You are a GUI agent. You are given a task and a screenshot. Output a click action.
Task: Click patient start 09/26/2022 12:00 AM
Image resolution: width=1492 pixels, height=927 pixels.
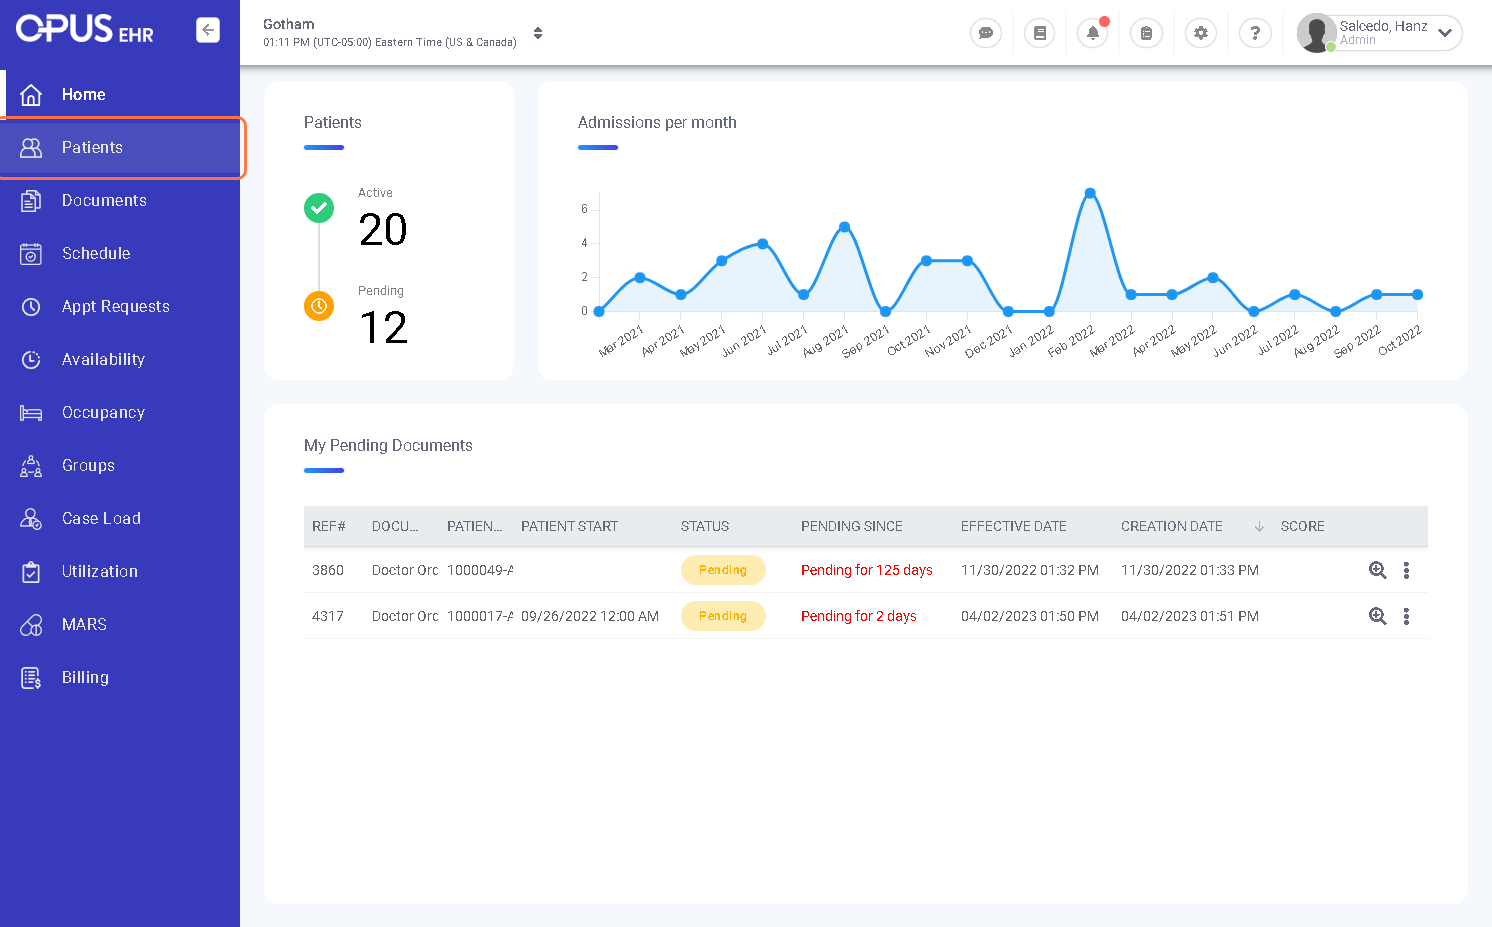pos(590,616)
